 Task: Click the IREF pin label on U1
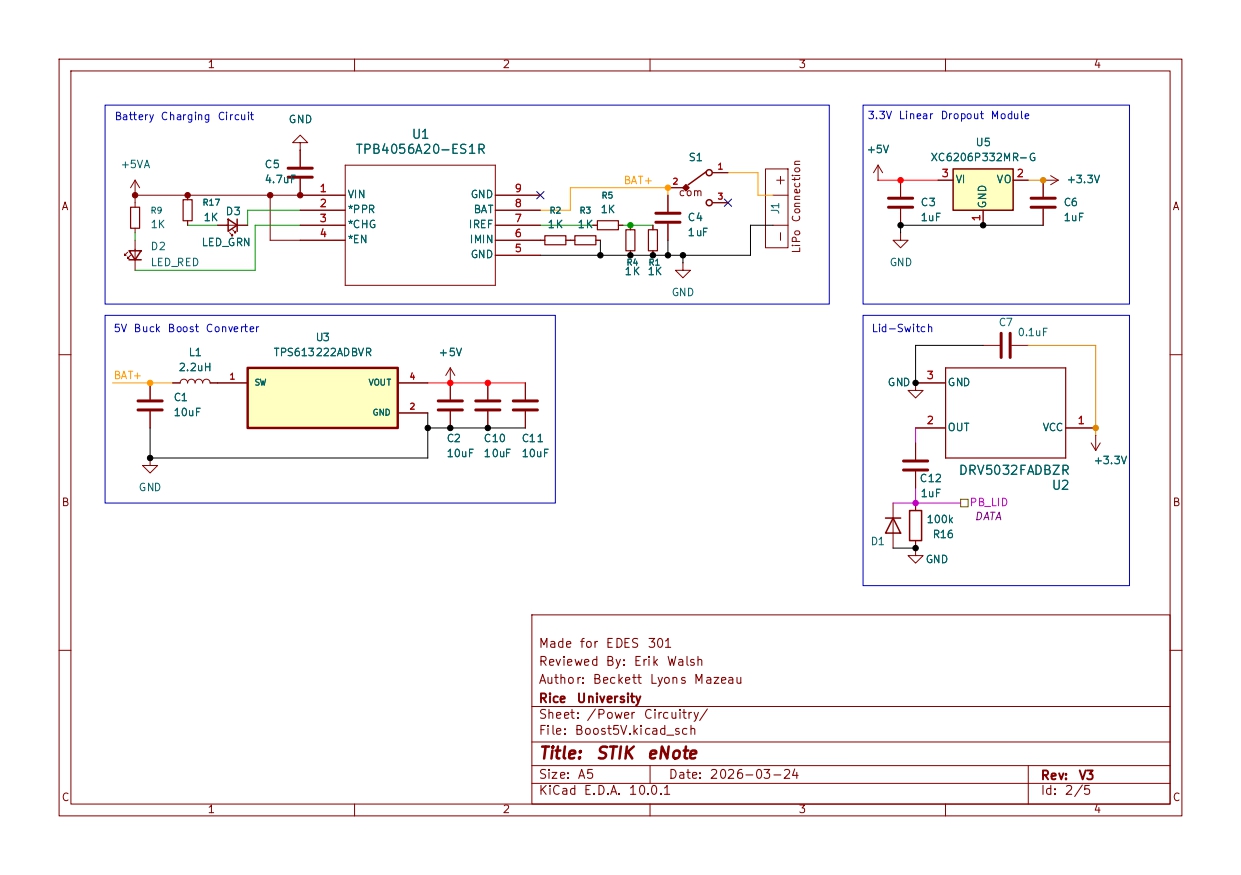pos(481,225)
